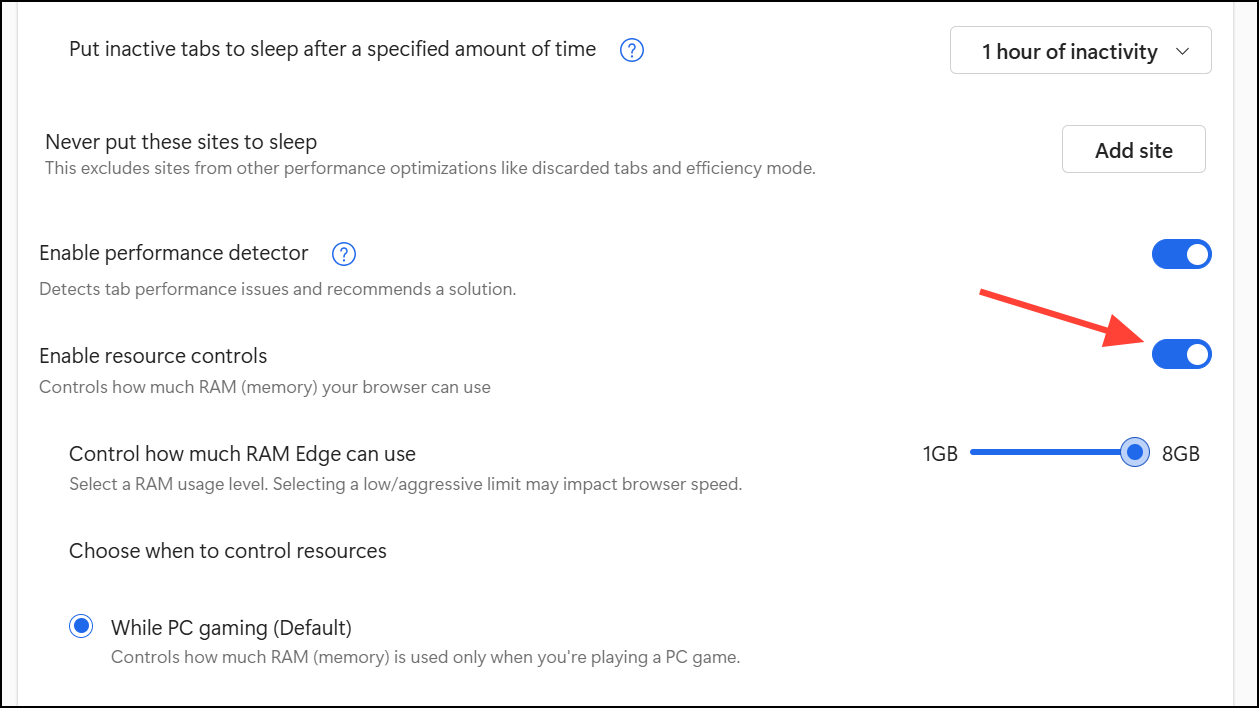Click the middle of the RAM slider track
Image resolution: width=1259 pixels, height=708 pixels.
tap(1050, 453)
